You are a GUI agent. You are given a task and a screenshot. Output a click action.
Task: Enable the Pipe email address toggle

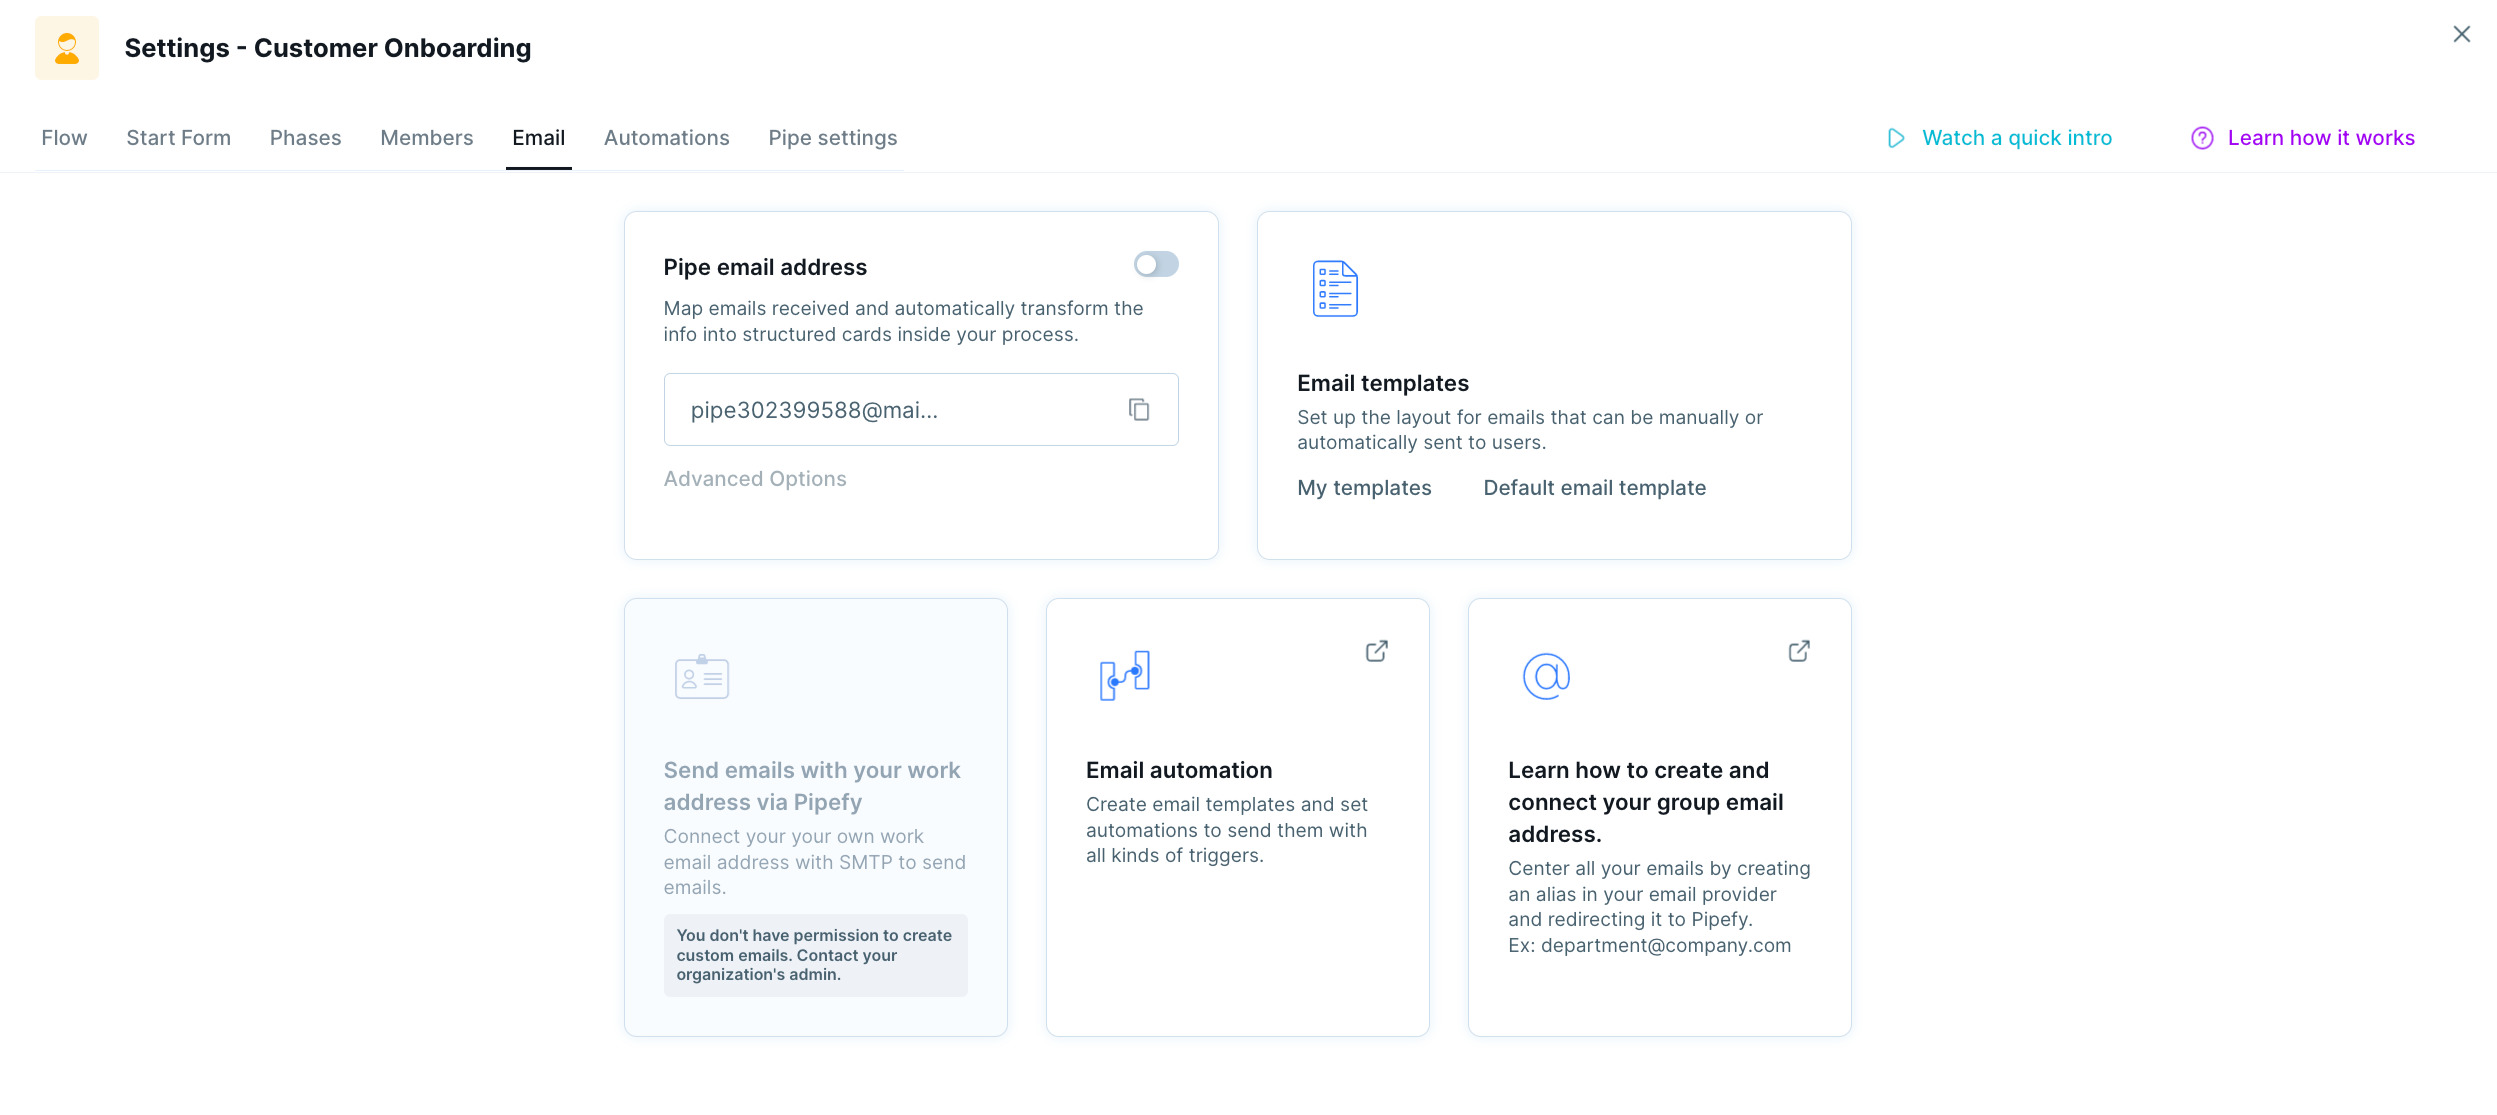(x=1155, y=264)
